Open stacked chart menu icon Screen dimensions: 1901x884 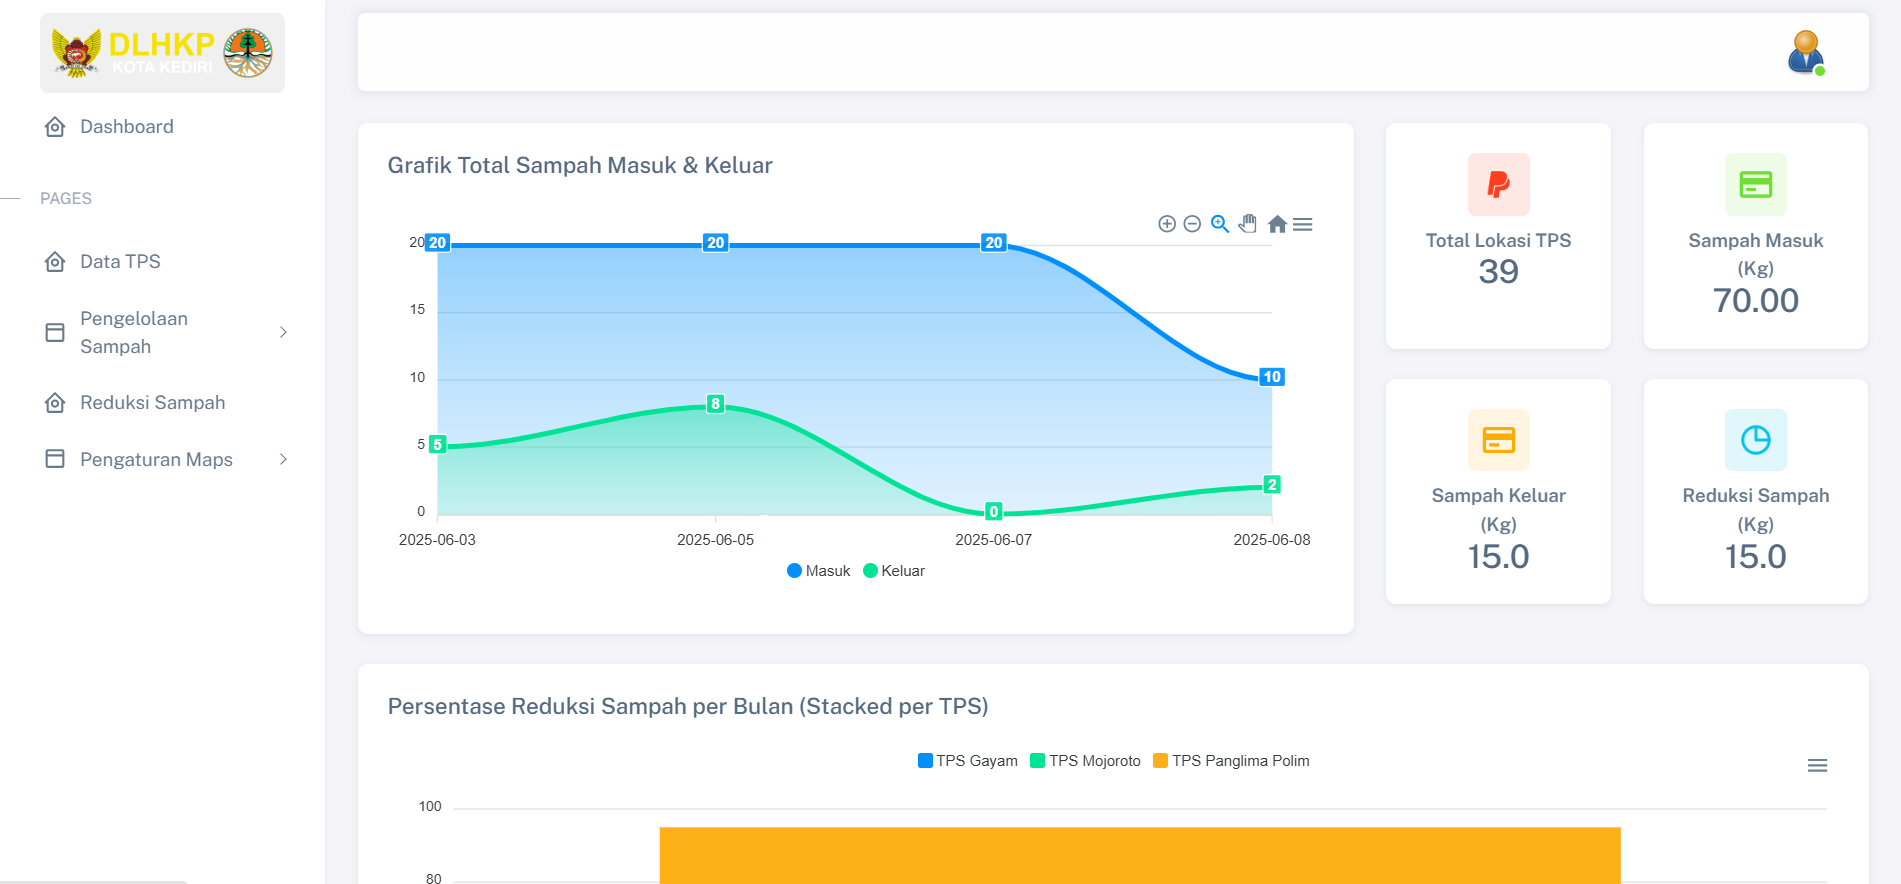pyautogui.click(x=1817, y=765)
